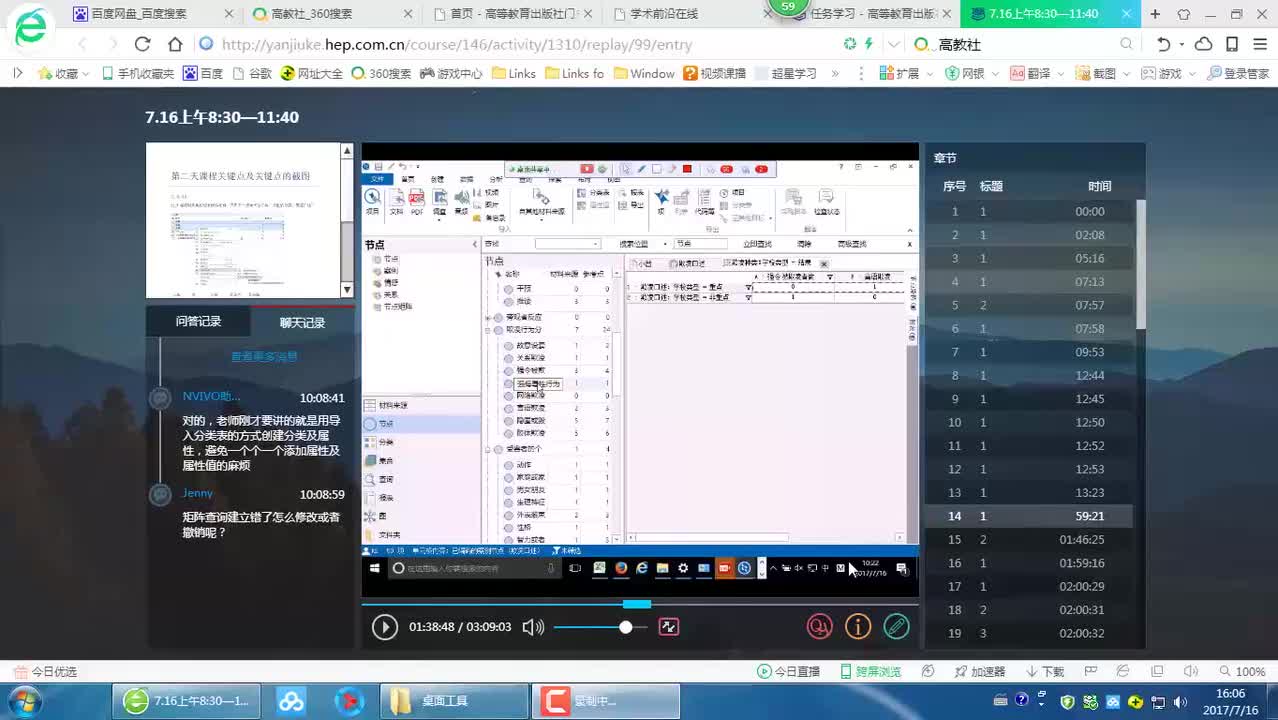Open the 百度 bookmark
This screenshot has height=720, width=1278.
[x=203, y=73]
